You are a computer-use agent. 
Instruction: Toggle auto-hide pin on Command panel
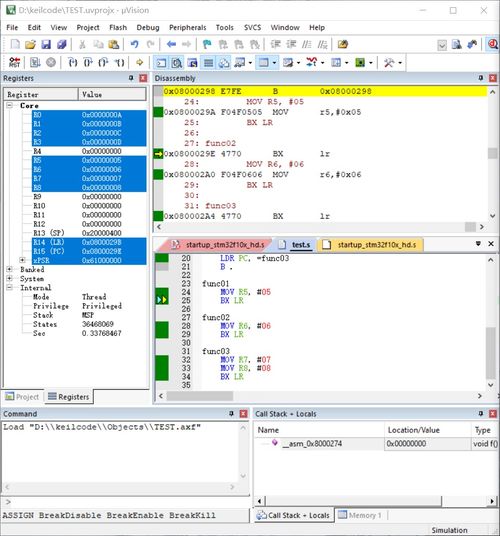(x=231, y=414)
